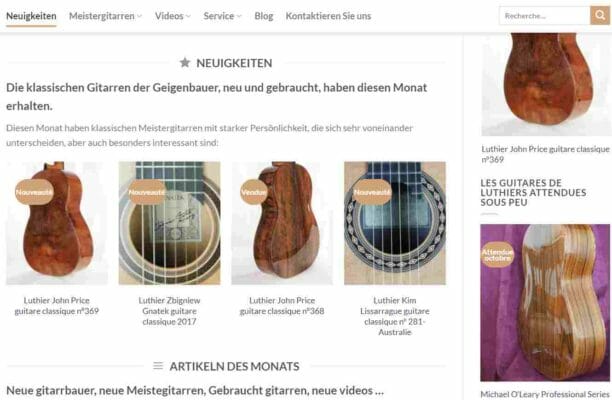This screenshot has width=612, height=400.
Task: Expand the Meistergitarren dropdown menu
Action: tap(105, 16)
